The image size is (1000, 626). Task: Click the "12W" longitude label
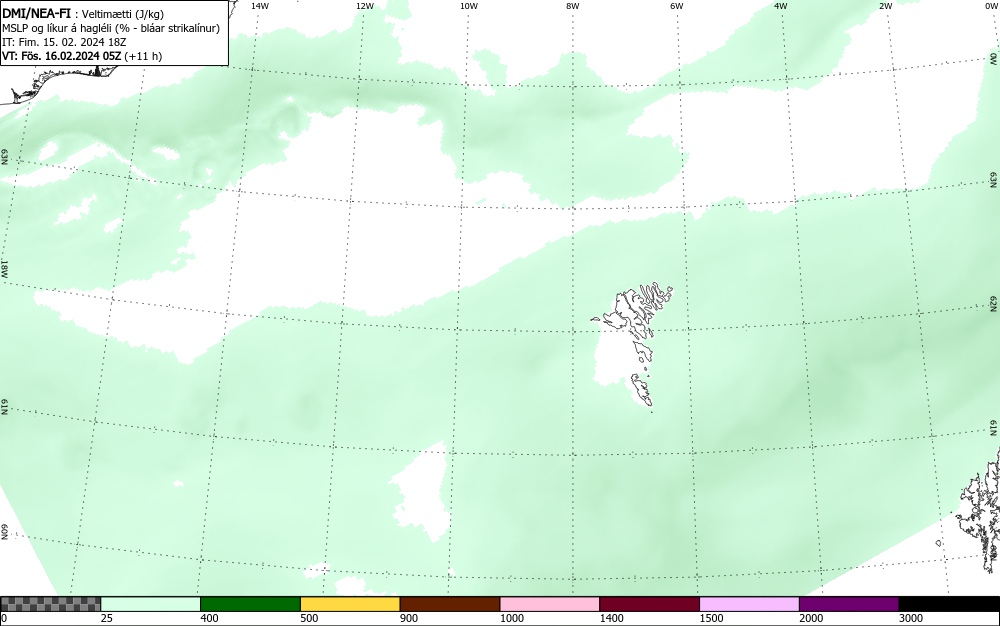click(x=364, y=6)
